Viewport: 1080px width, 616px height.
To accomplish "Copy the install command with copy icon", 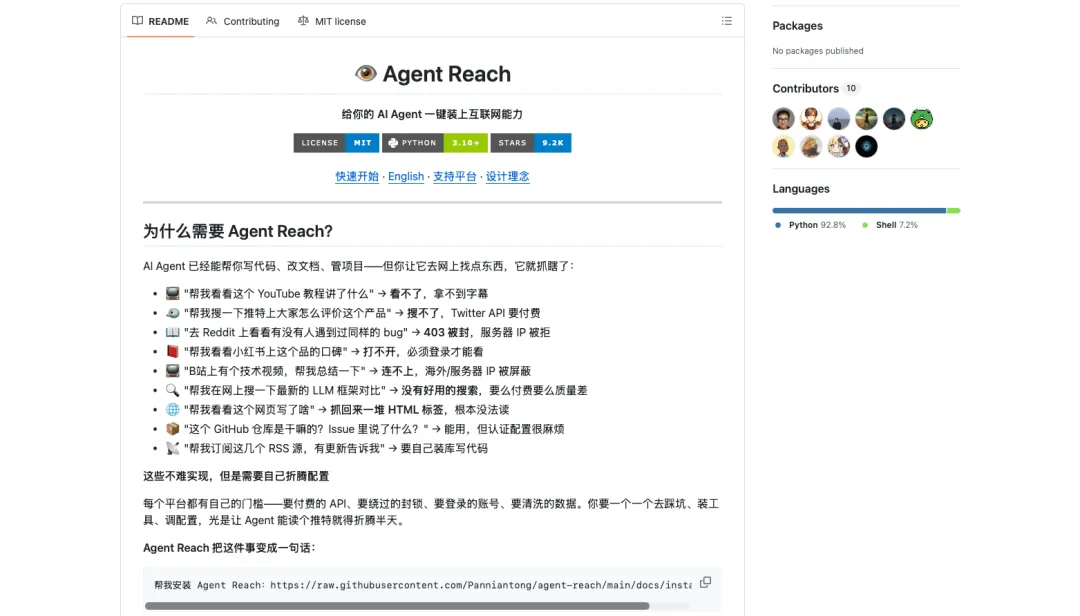I will pyautogui.click(x=705, y=583).
